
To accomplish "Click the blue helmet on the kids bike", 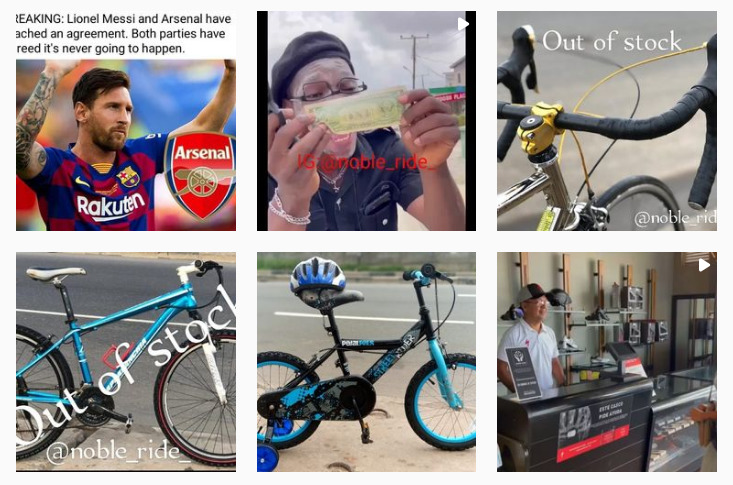I will [317, 275].
